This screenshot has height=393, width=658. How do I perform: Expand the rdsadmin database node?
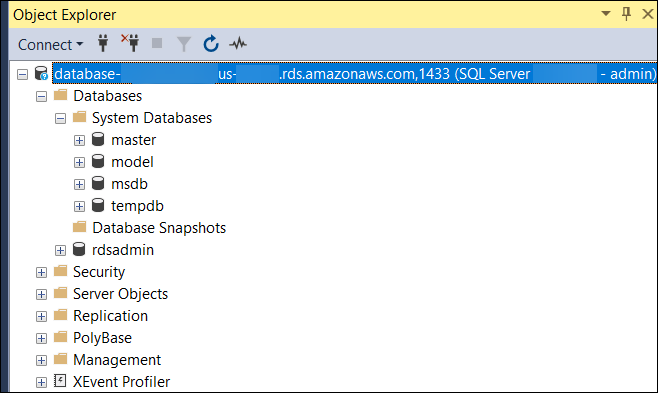click(x=60, y=250)
